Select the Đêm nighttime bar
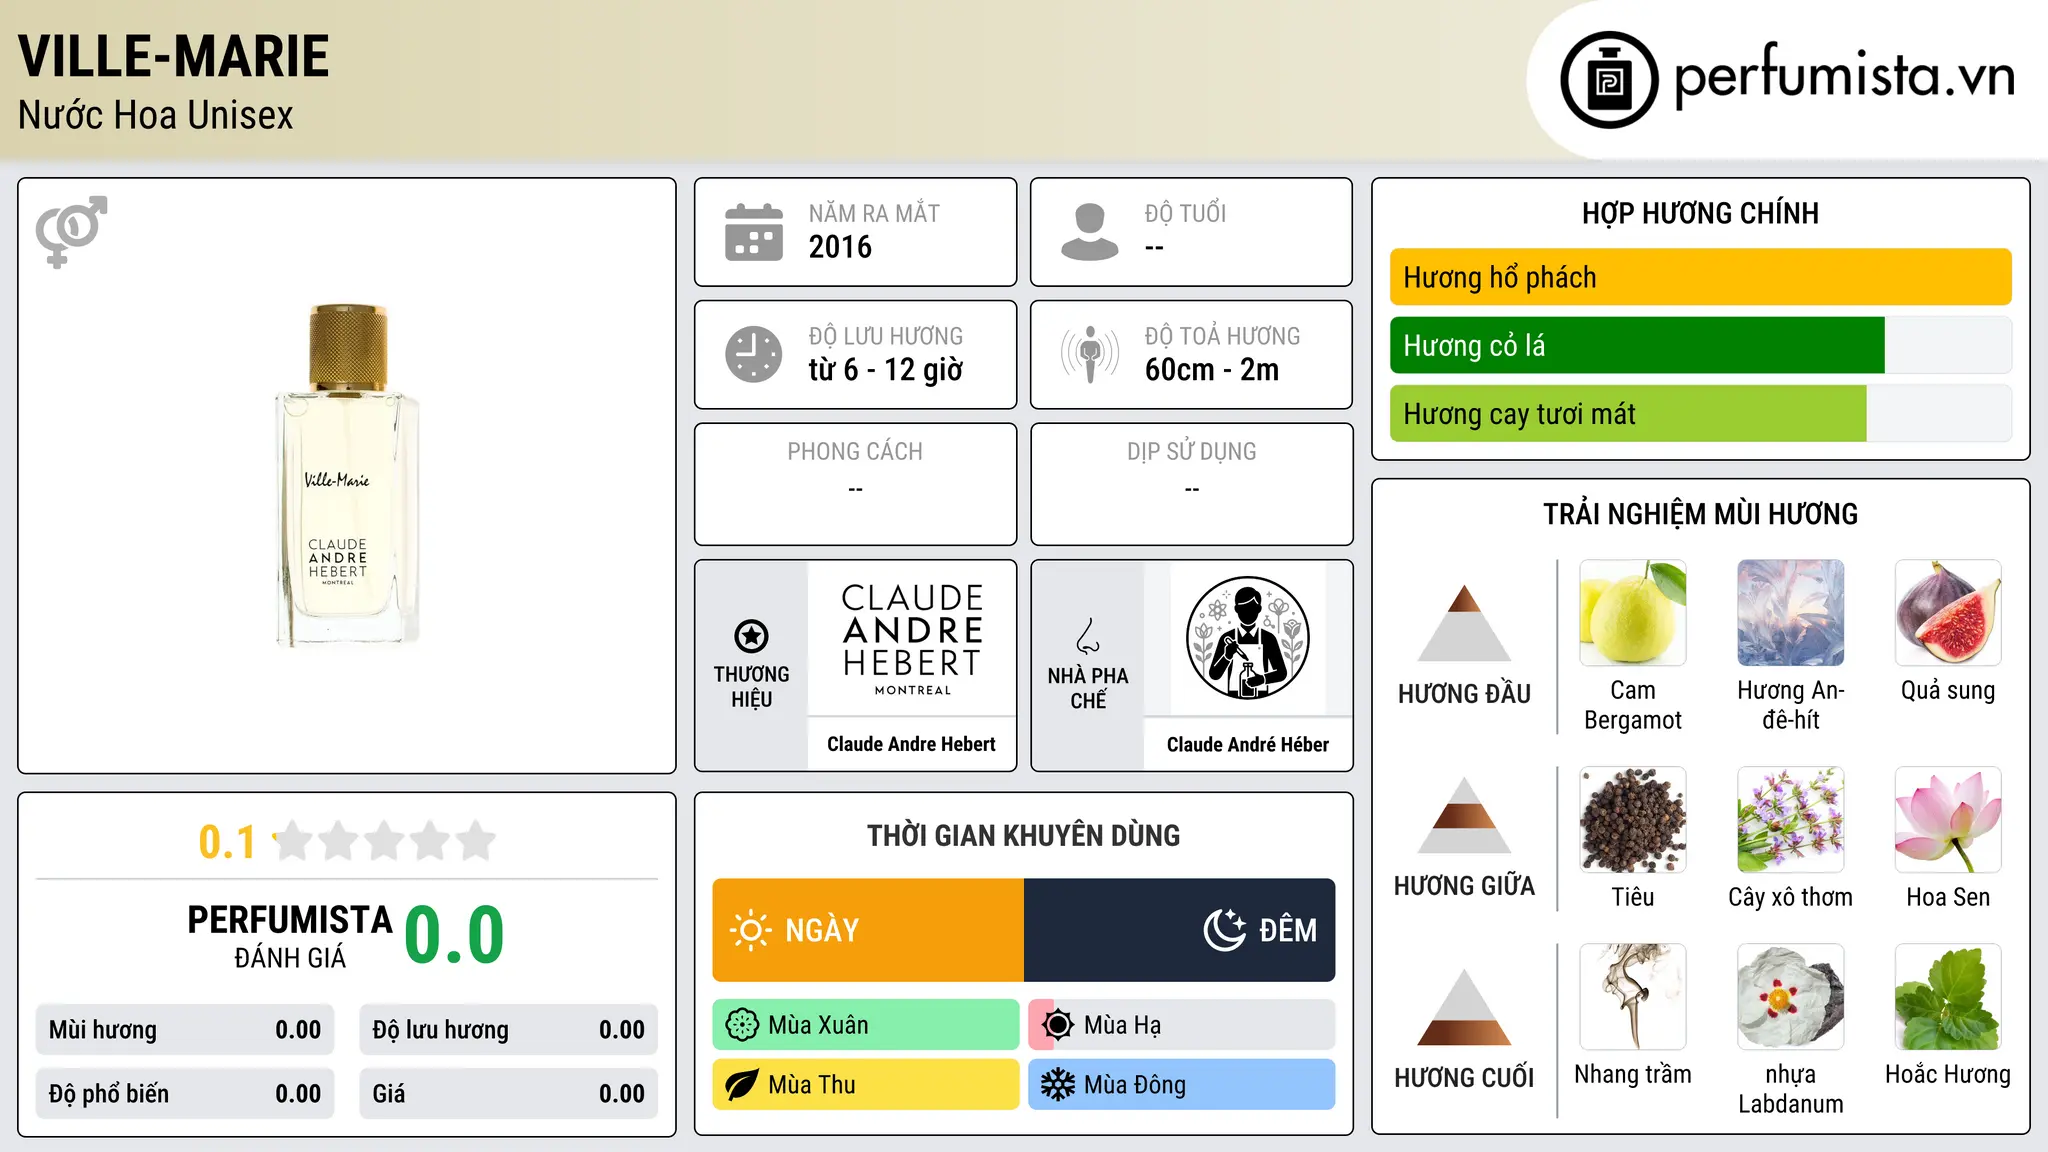 click(x=1180, y=930)
